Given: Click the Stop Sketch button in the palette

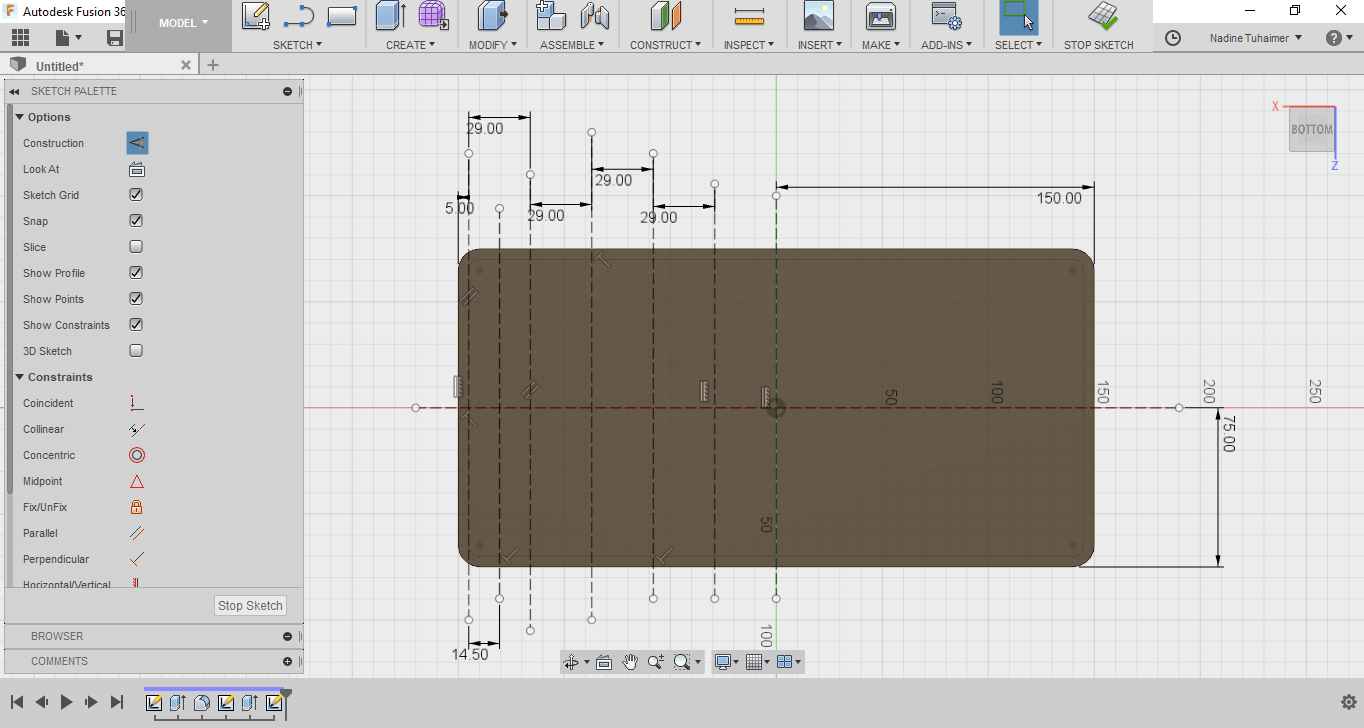Looking at the screenshot, I should tap(251, 605).
